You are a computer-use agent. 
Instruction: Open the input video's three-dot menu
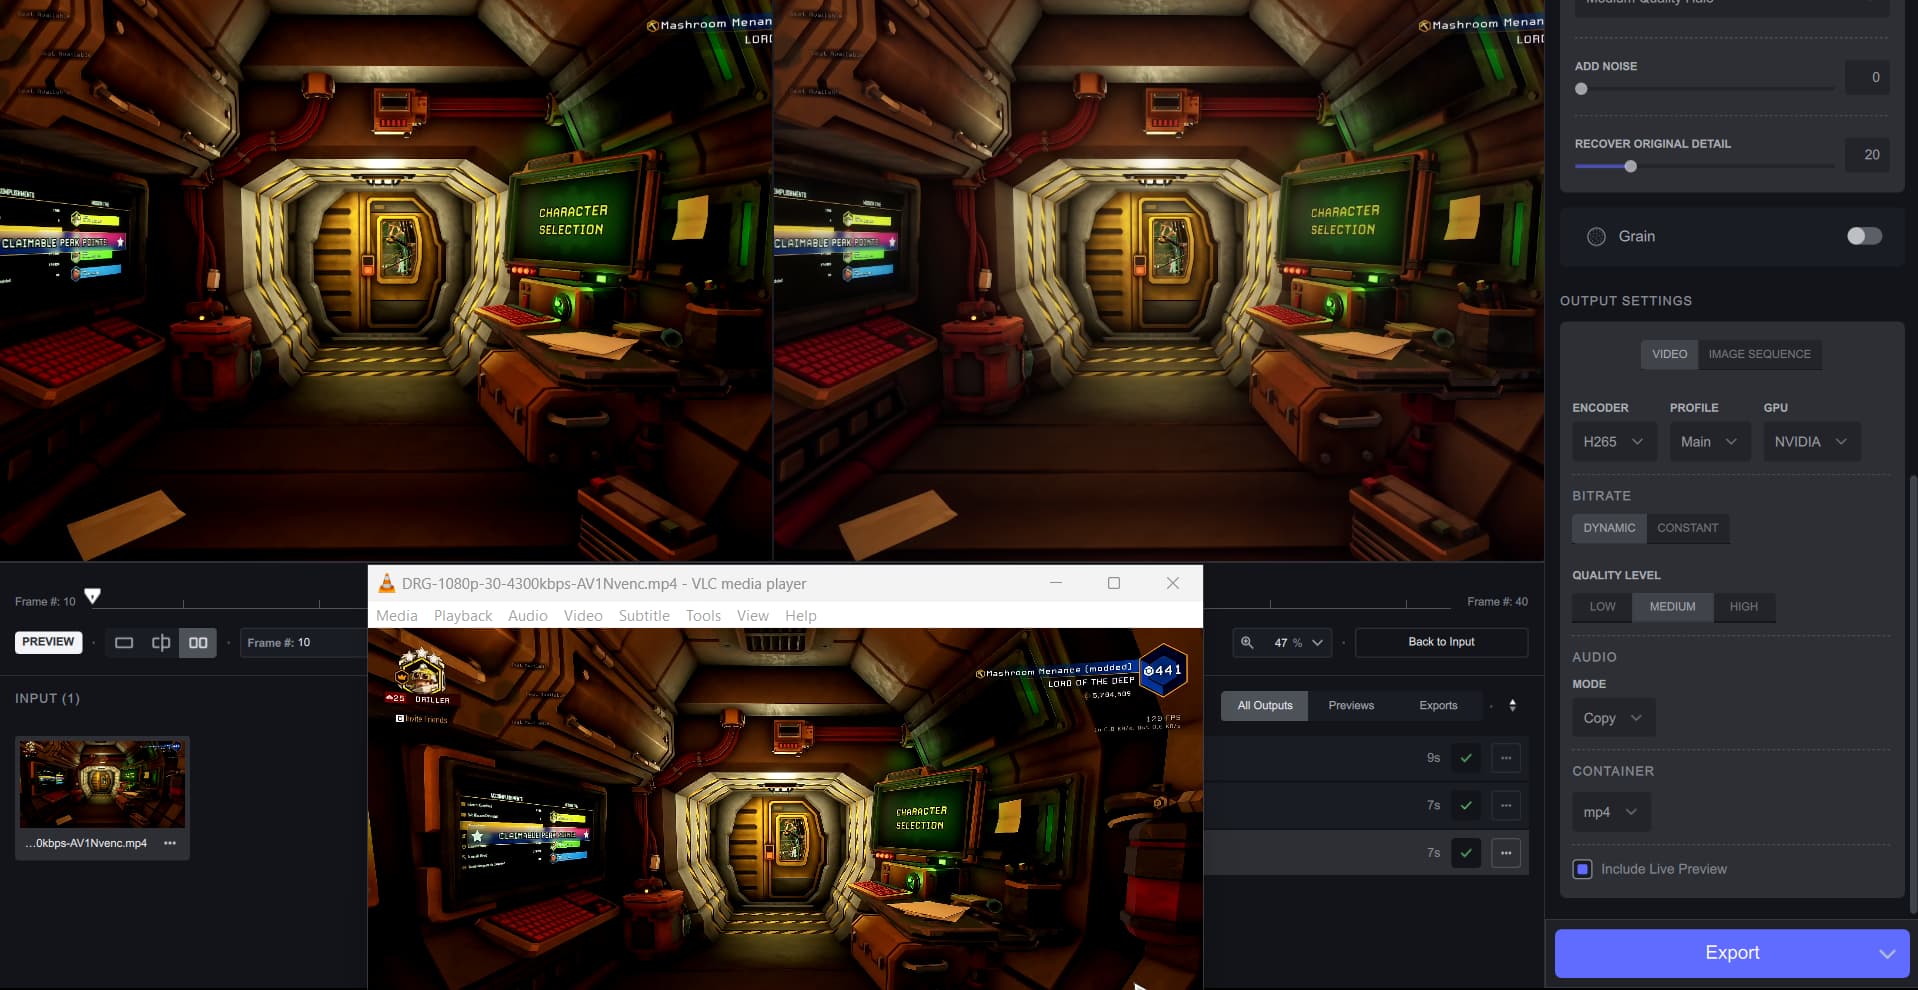pyautogui.click(x=170, y=843)
